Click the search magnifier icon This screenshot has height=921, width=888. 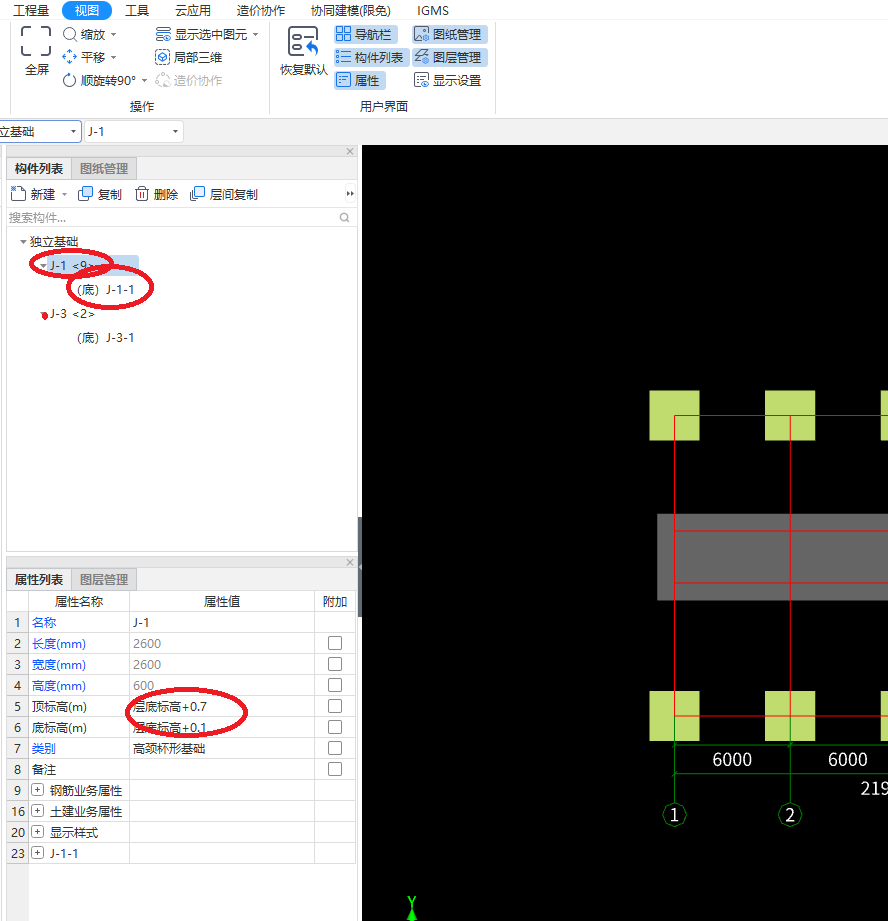[345, 218]
